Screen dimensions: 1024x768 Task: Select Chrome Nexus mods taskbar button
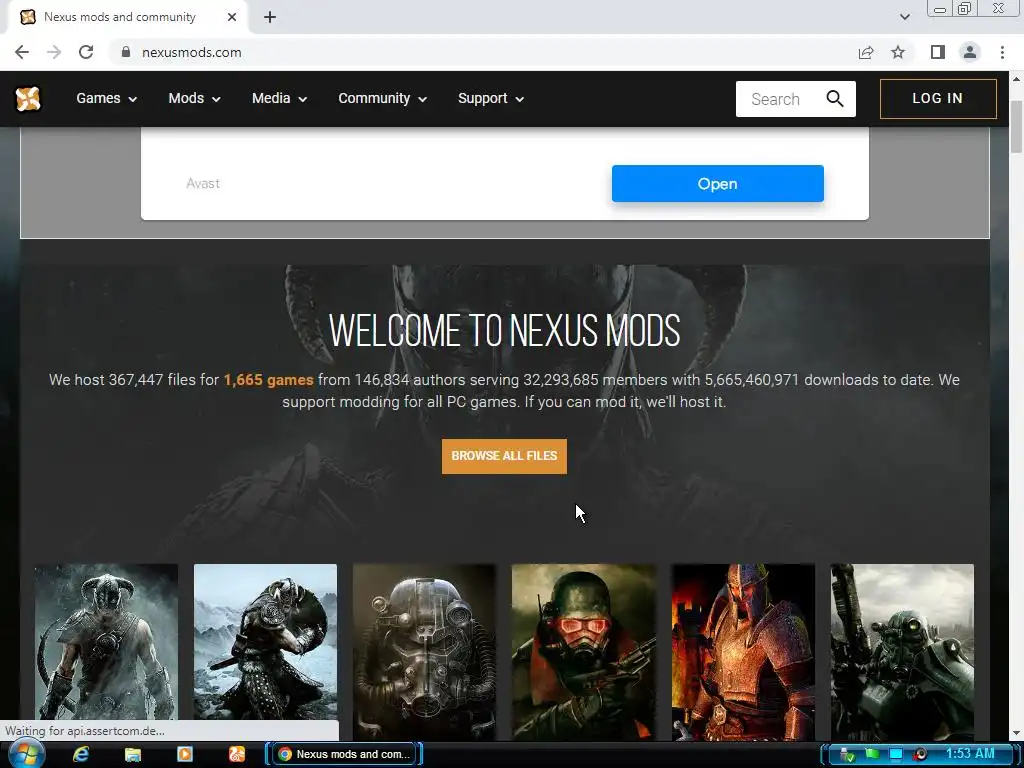(x=344, y=754)
